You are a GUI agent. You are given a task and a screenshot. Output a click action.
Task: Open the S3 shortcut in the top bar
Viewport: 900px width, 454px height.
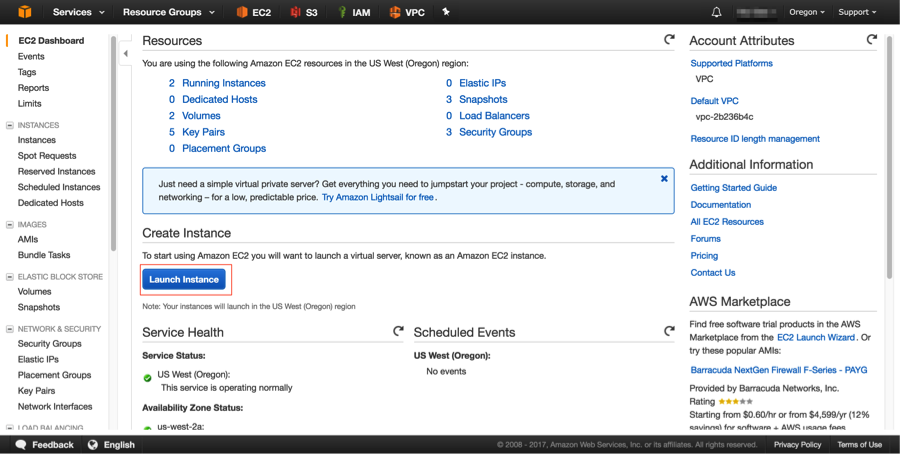click(x=302, y=12)
